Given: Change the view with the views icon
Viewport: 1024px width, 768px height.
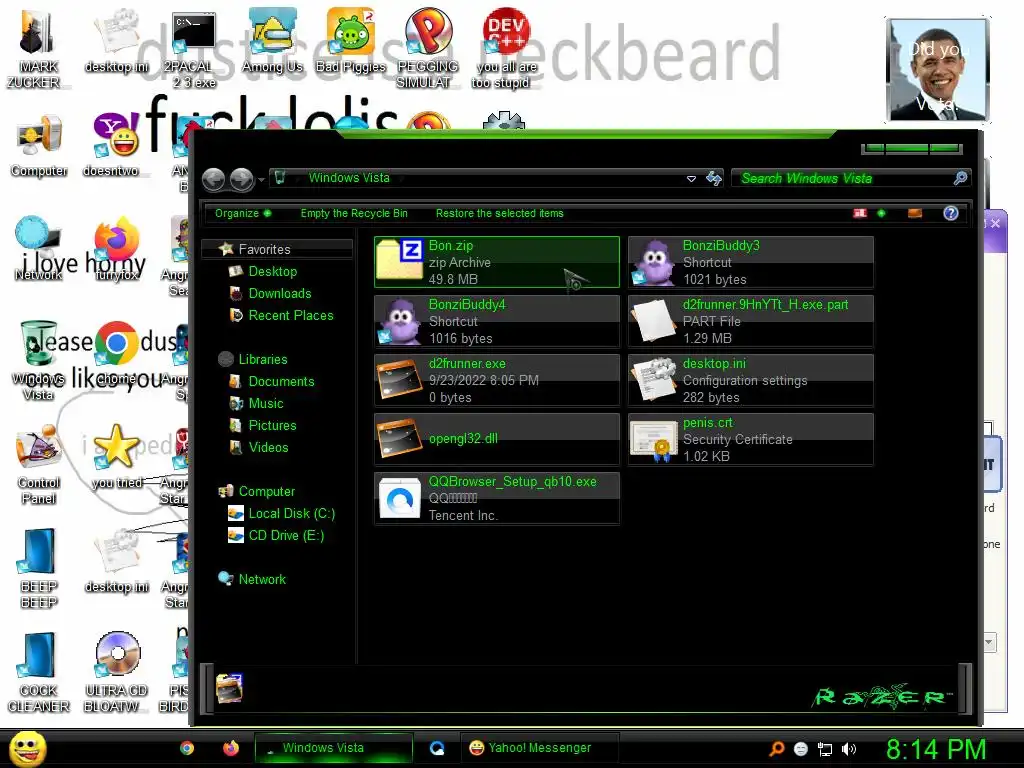Looking at the screenshot, I should [x=860, y=213].
